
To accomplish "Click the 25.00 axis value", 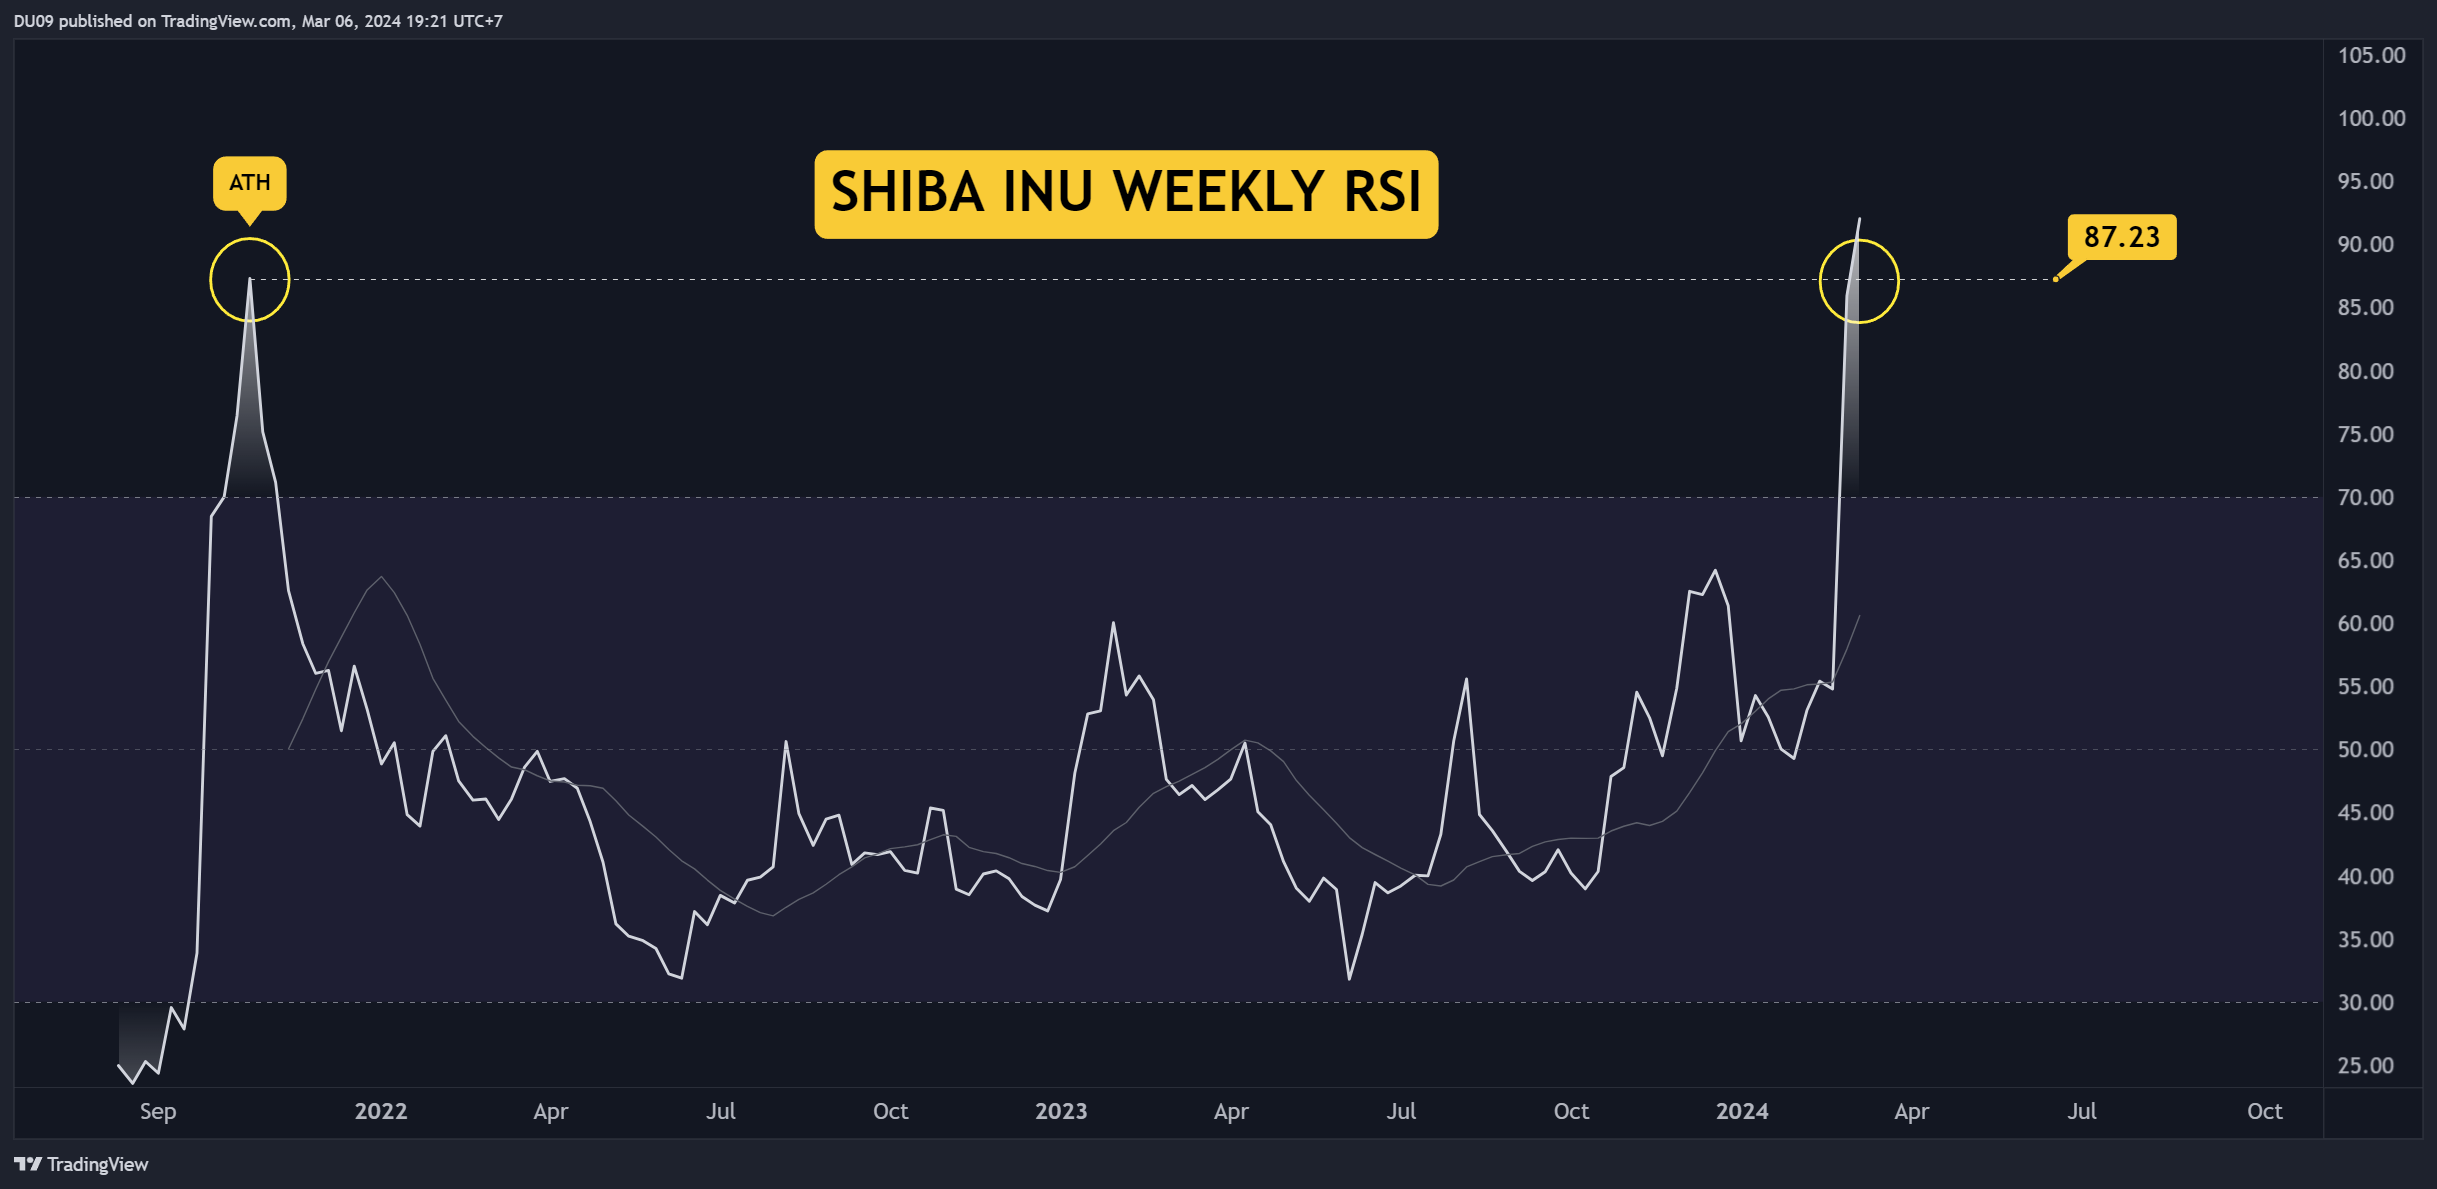I will [2366, 1065].
